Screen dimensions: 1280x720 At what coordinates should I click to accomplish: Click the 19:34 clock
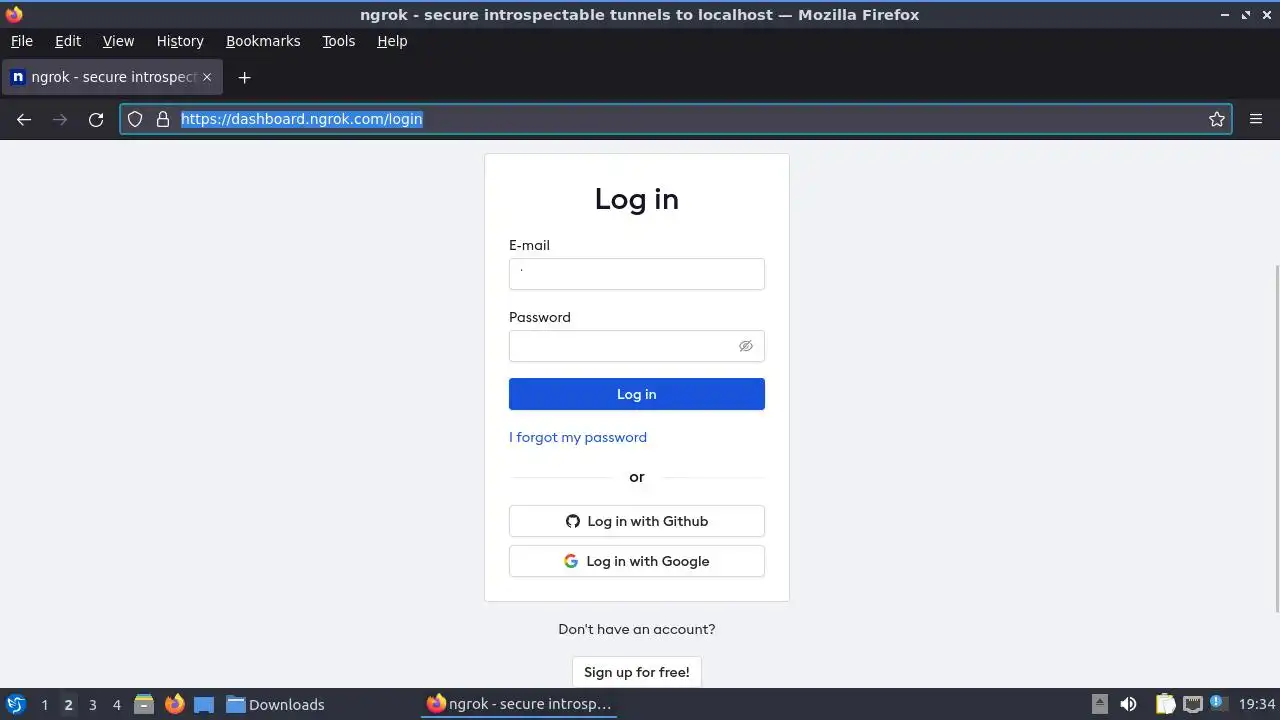click(x=1257, y=704)
